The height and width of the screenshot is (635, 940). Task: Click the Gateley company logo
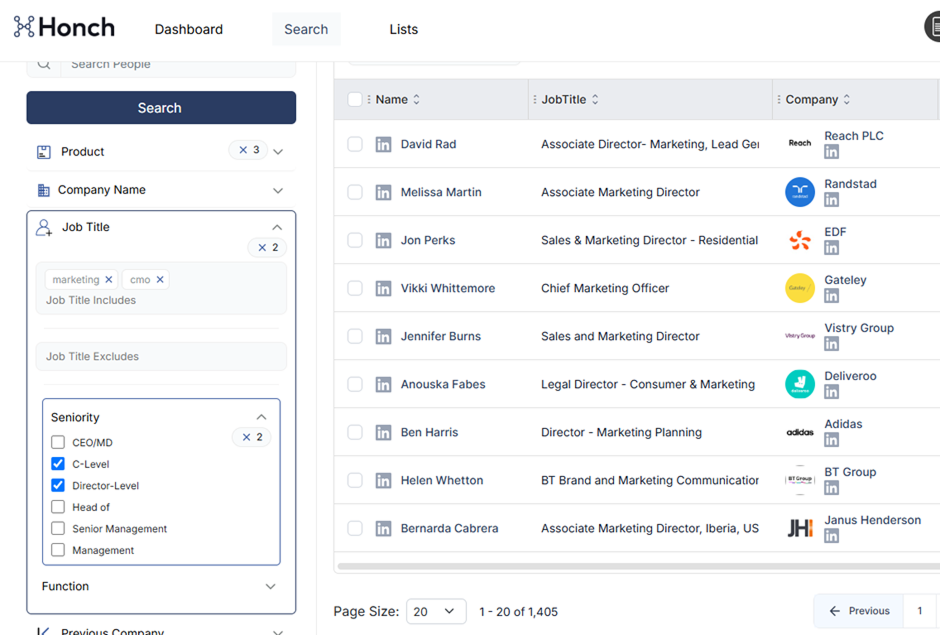coord(800,288)
